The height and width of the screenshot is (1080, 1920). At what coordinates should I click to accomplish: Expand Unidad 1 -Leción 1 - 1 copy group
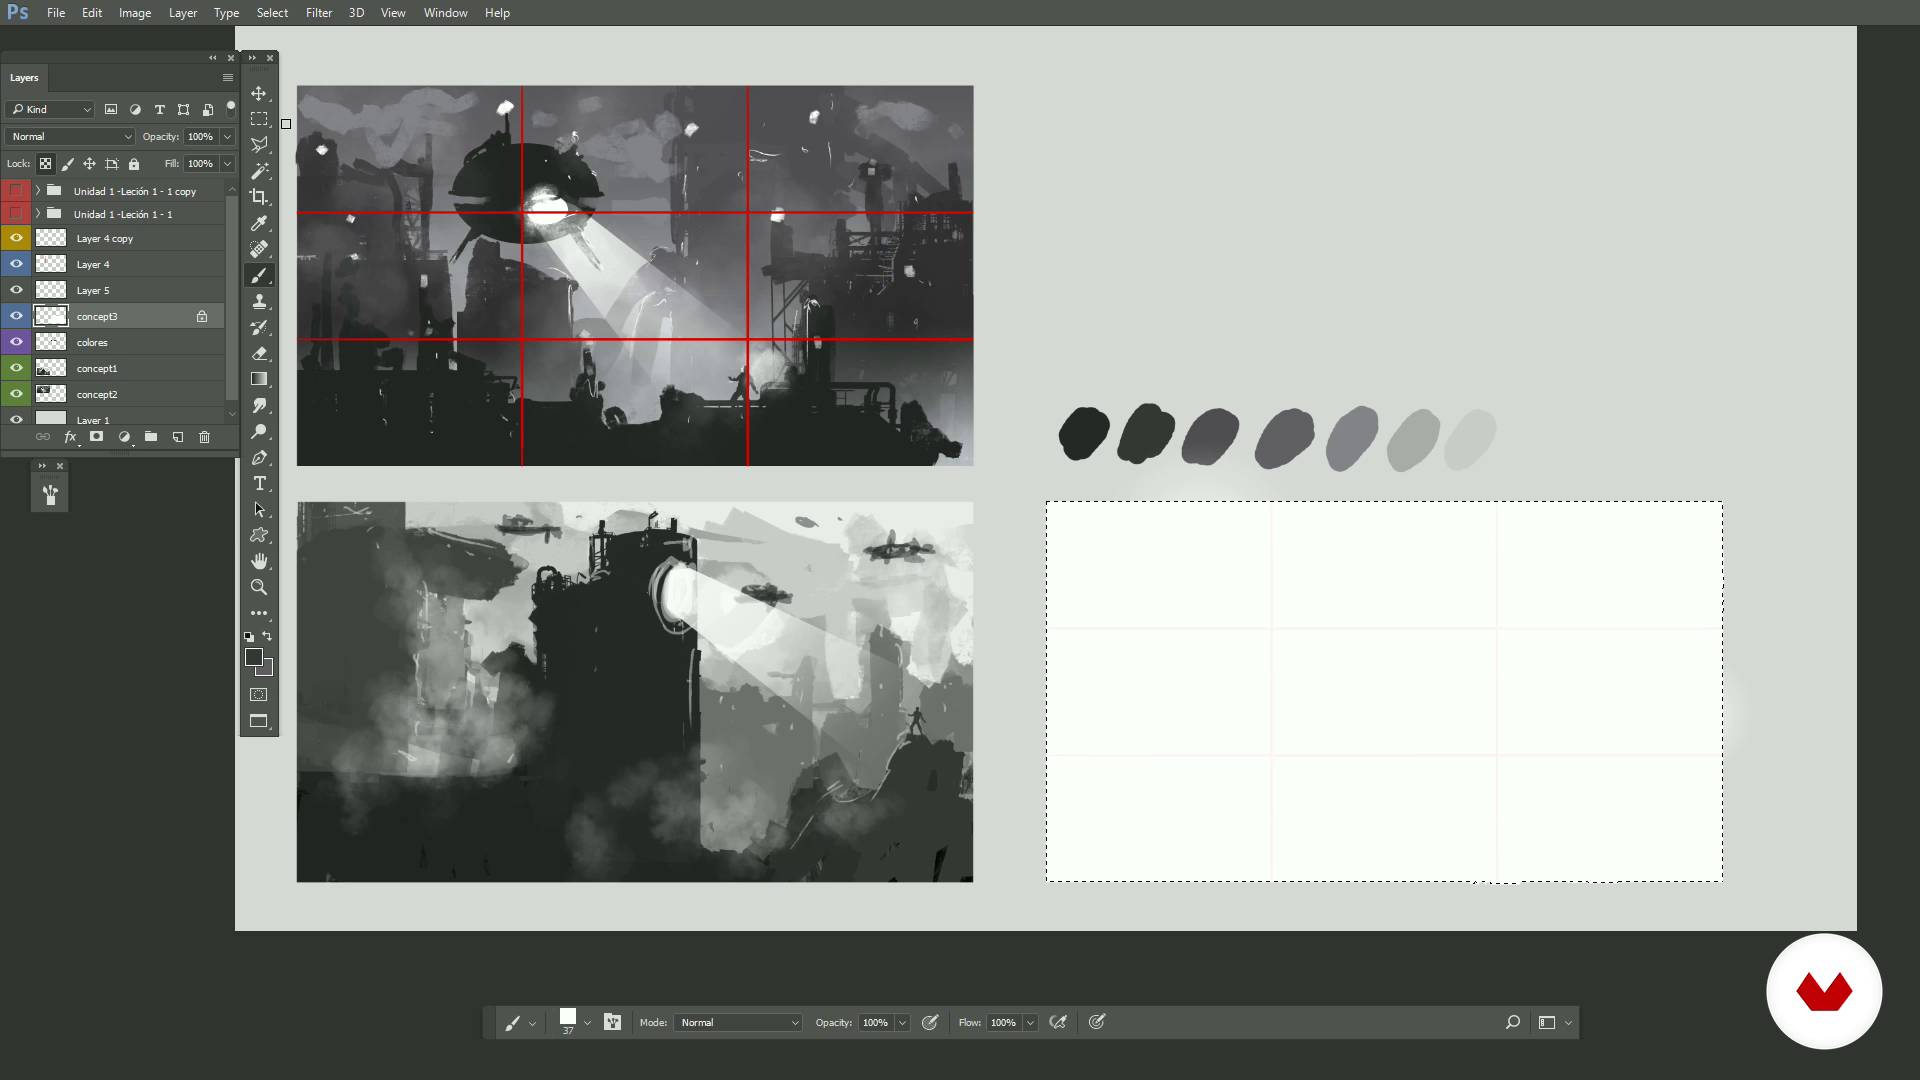(38, 190)
